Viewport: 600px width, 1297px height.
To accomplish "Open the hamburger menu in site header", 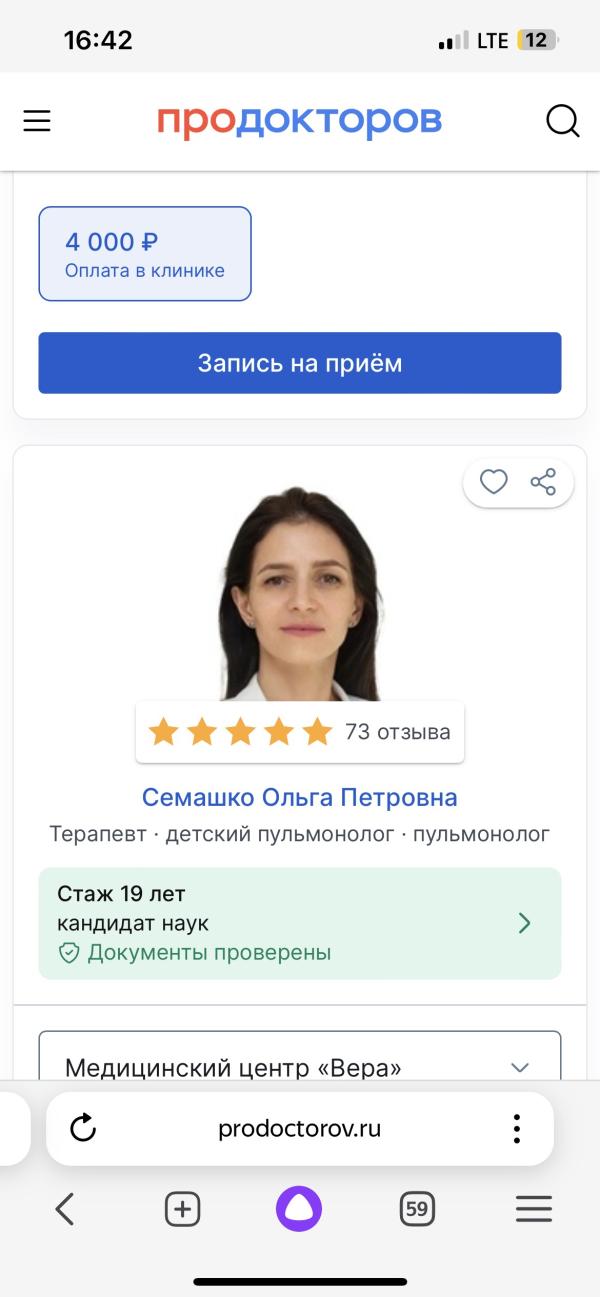I will tap(37, 121).
